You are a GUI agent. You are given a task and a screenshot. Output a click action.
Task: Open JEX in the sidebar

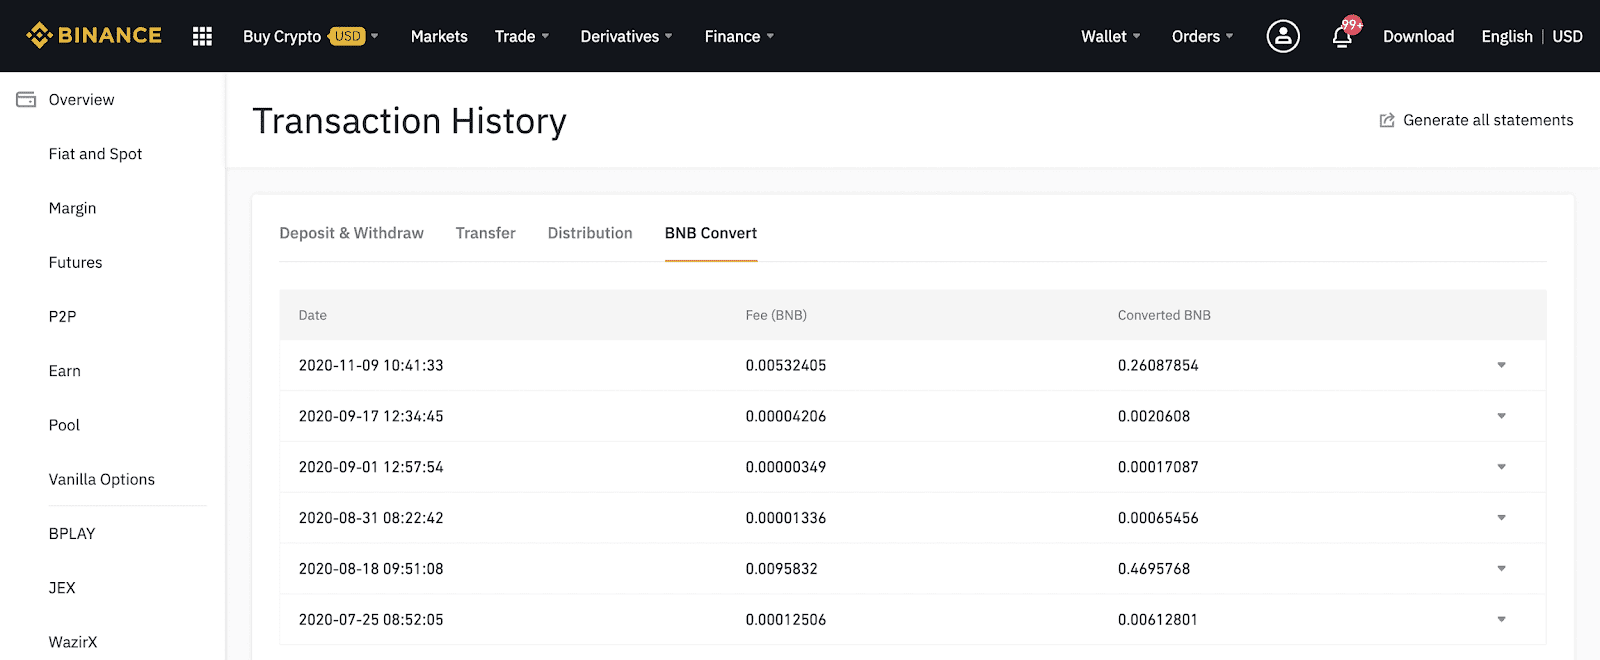[62, 588]
